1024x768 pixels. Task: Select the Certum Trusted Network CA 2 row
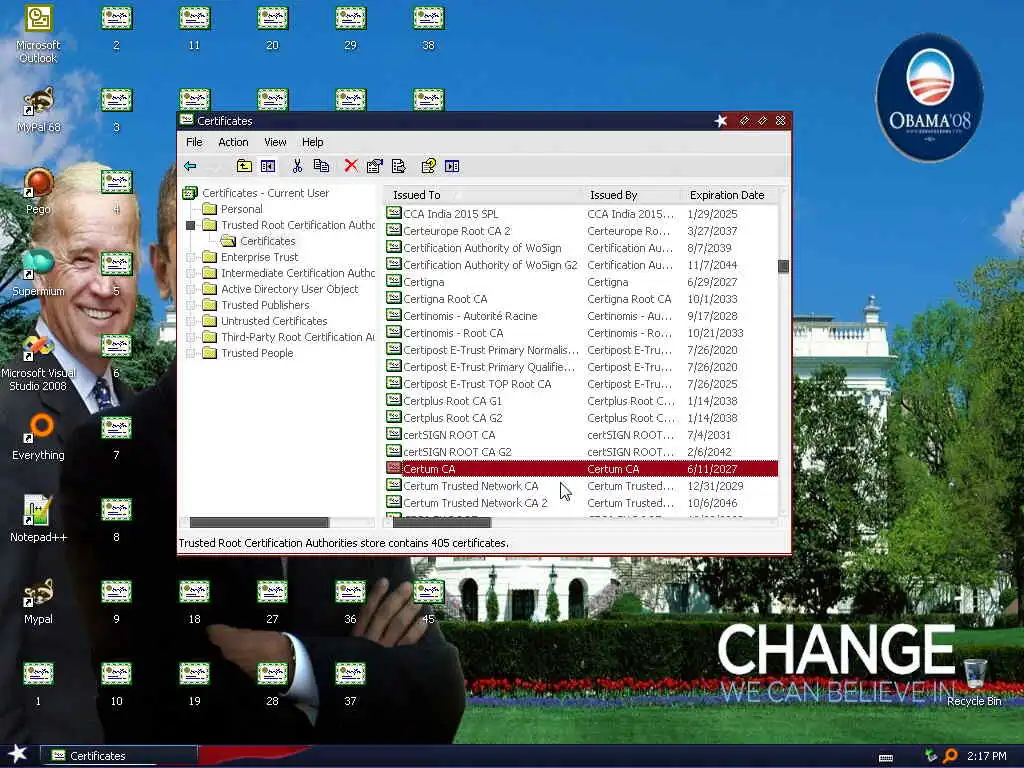581,503
